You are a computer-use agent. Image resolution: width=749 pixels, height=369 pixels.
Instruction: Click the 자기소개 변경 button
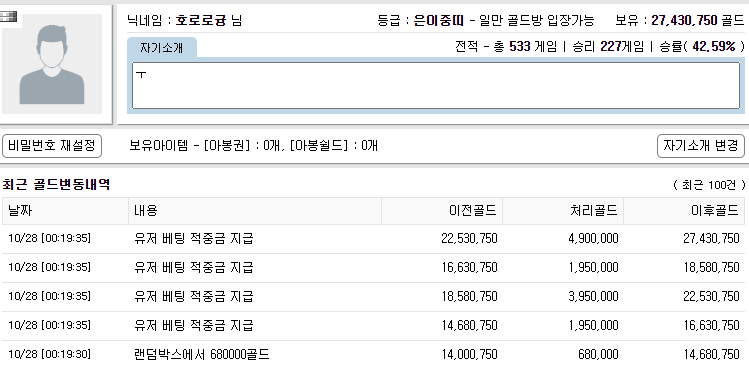point(701,146)
